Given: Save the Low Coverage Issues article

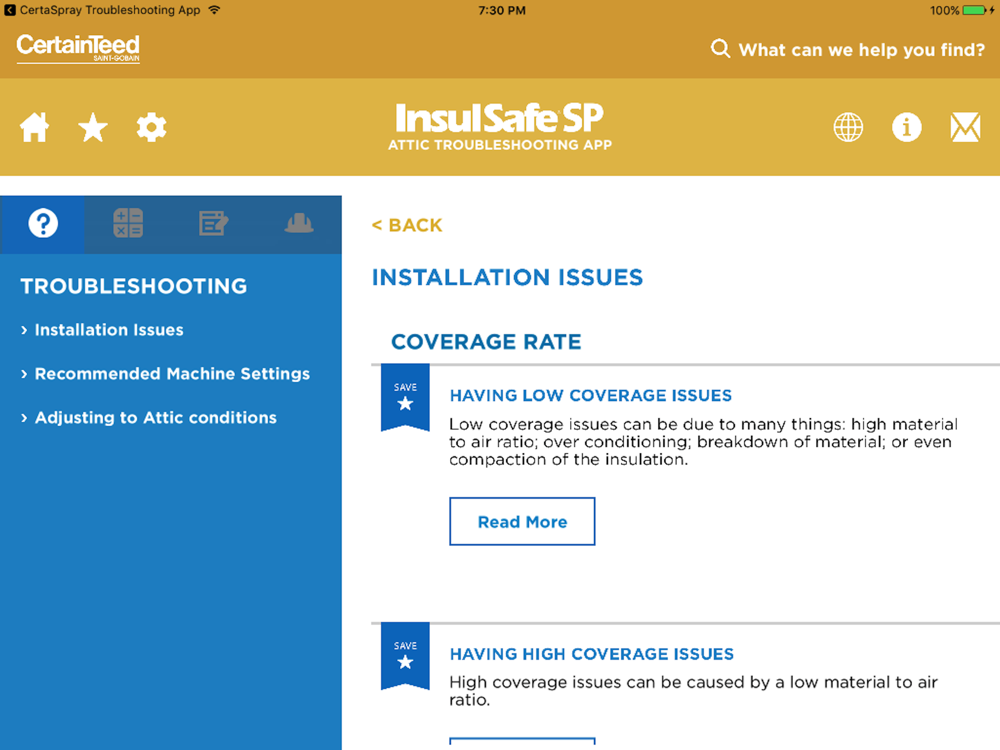Looking at the screenshot, I should [x=405, y=397].
